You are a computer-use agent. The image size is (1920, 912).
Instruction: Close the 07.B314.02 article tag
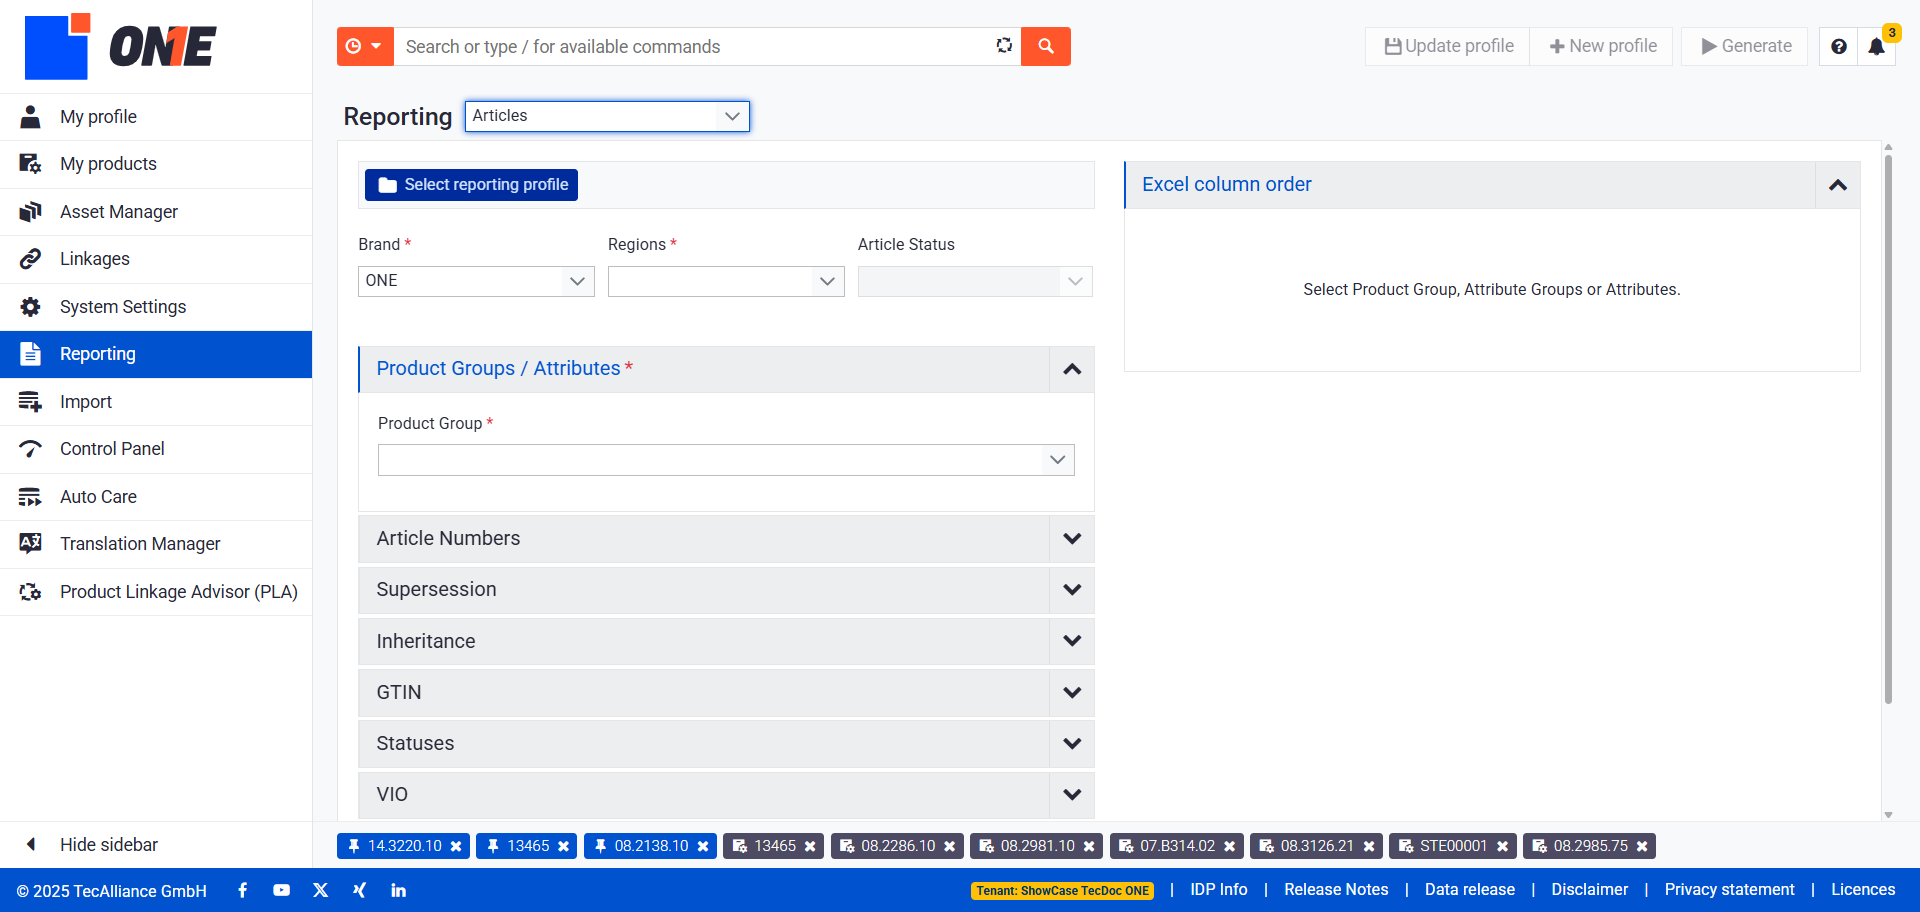(1229, 846)
